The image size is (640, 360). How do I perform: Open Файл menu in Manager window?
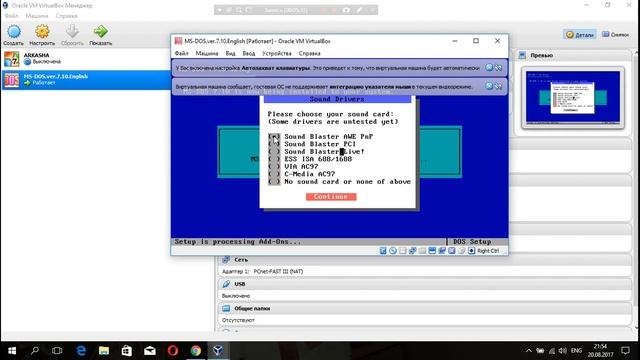pos(11,16)
